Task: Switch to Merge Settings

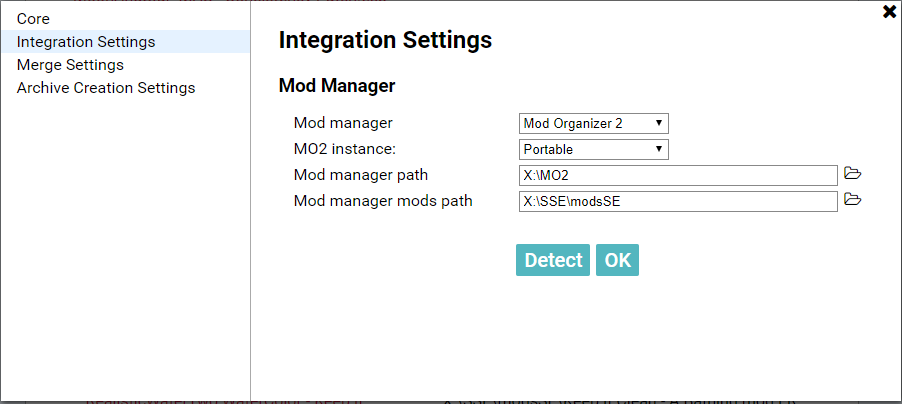Action: click(70, 65)
